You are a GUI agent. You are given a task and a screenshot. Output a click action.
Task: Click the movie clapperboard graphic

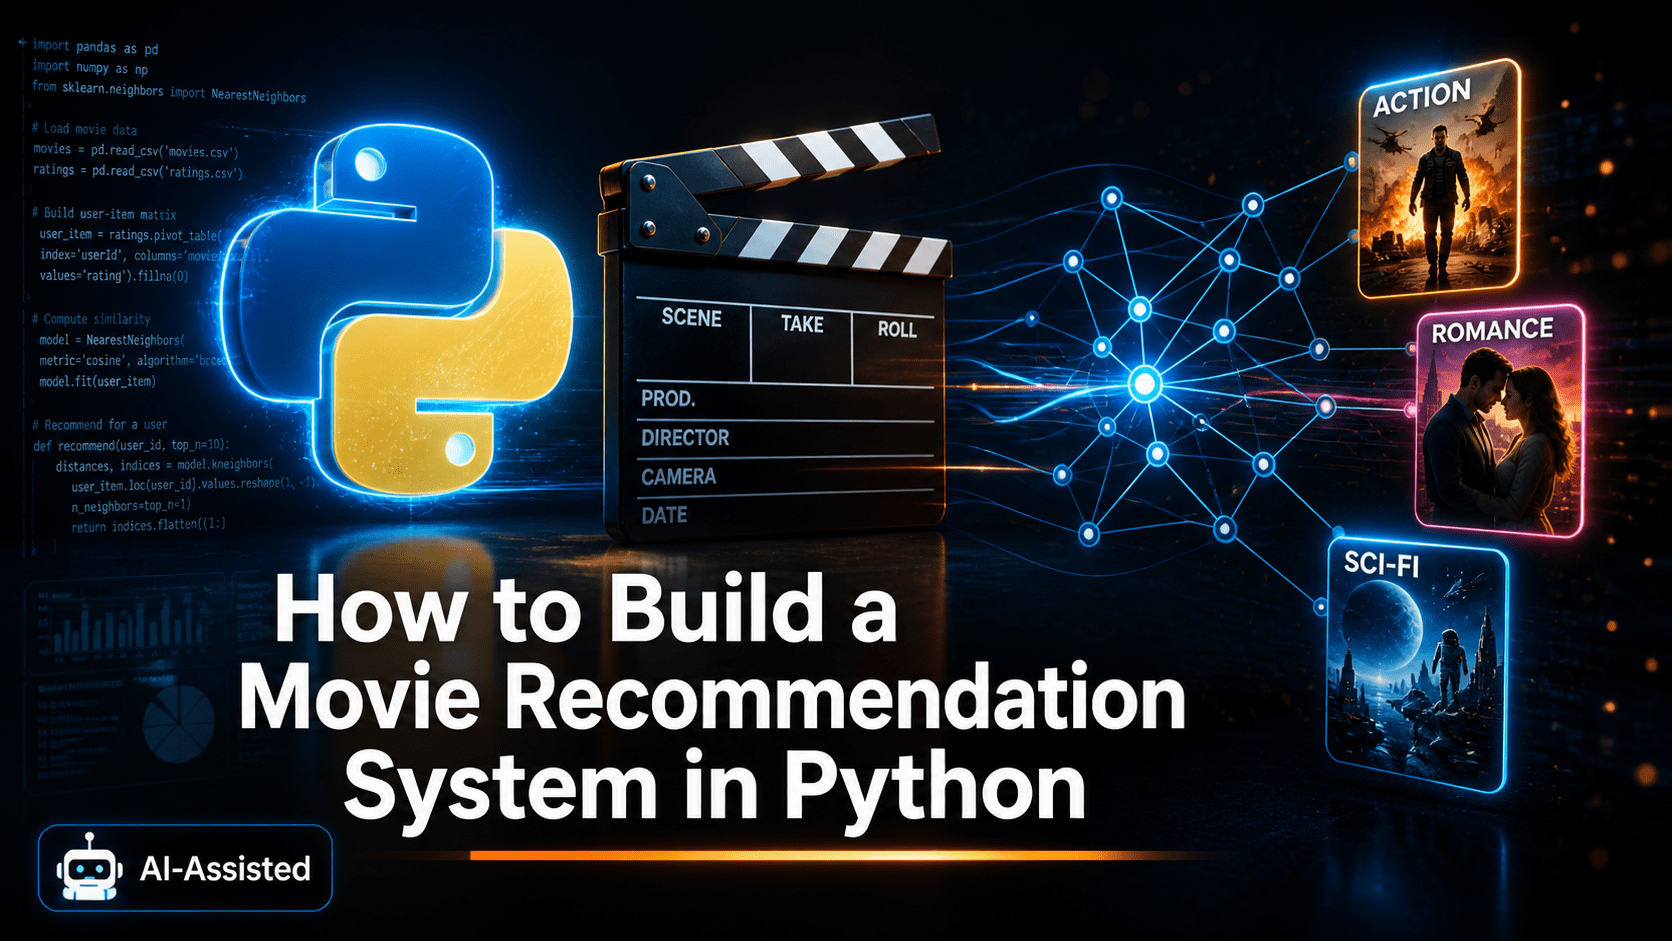(775, 330)
